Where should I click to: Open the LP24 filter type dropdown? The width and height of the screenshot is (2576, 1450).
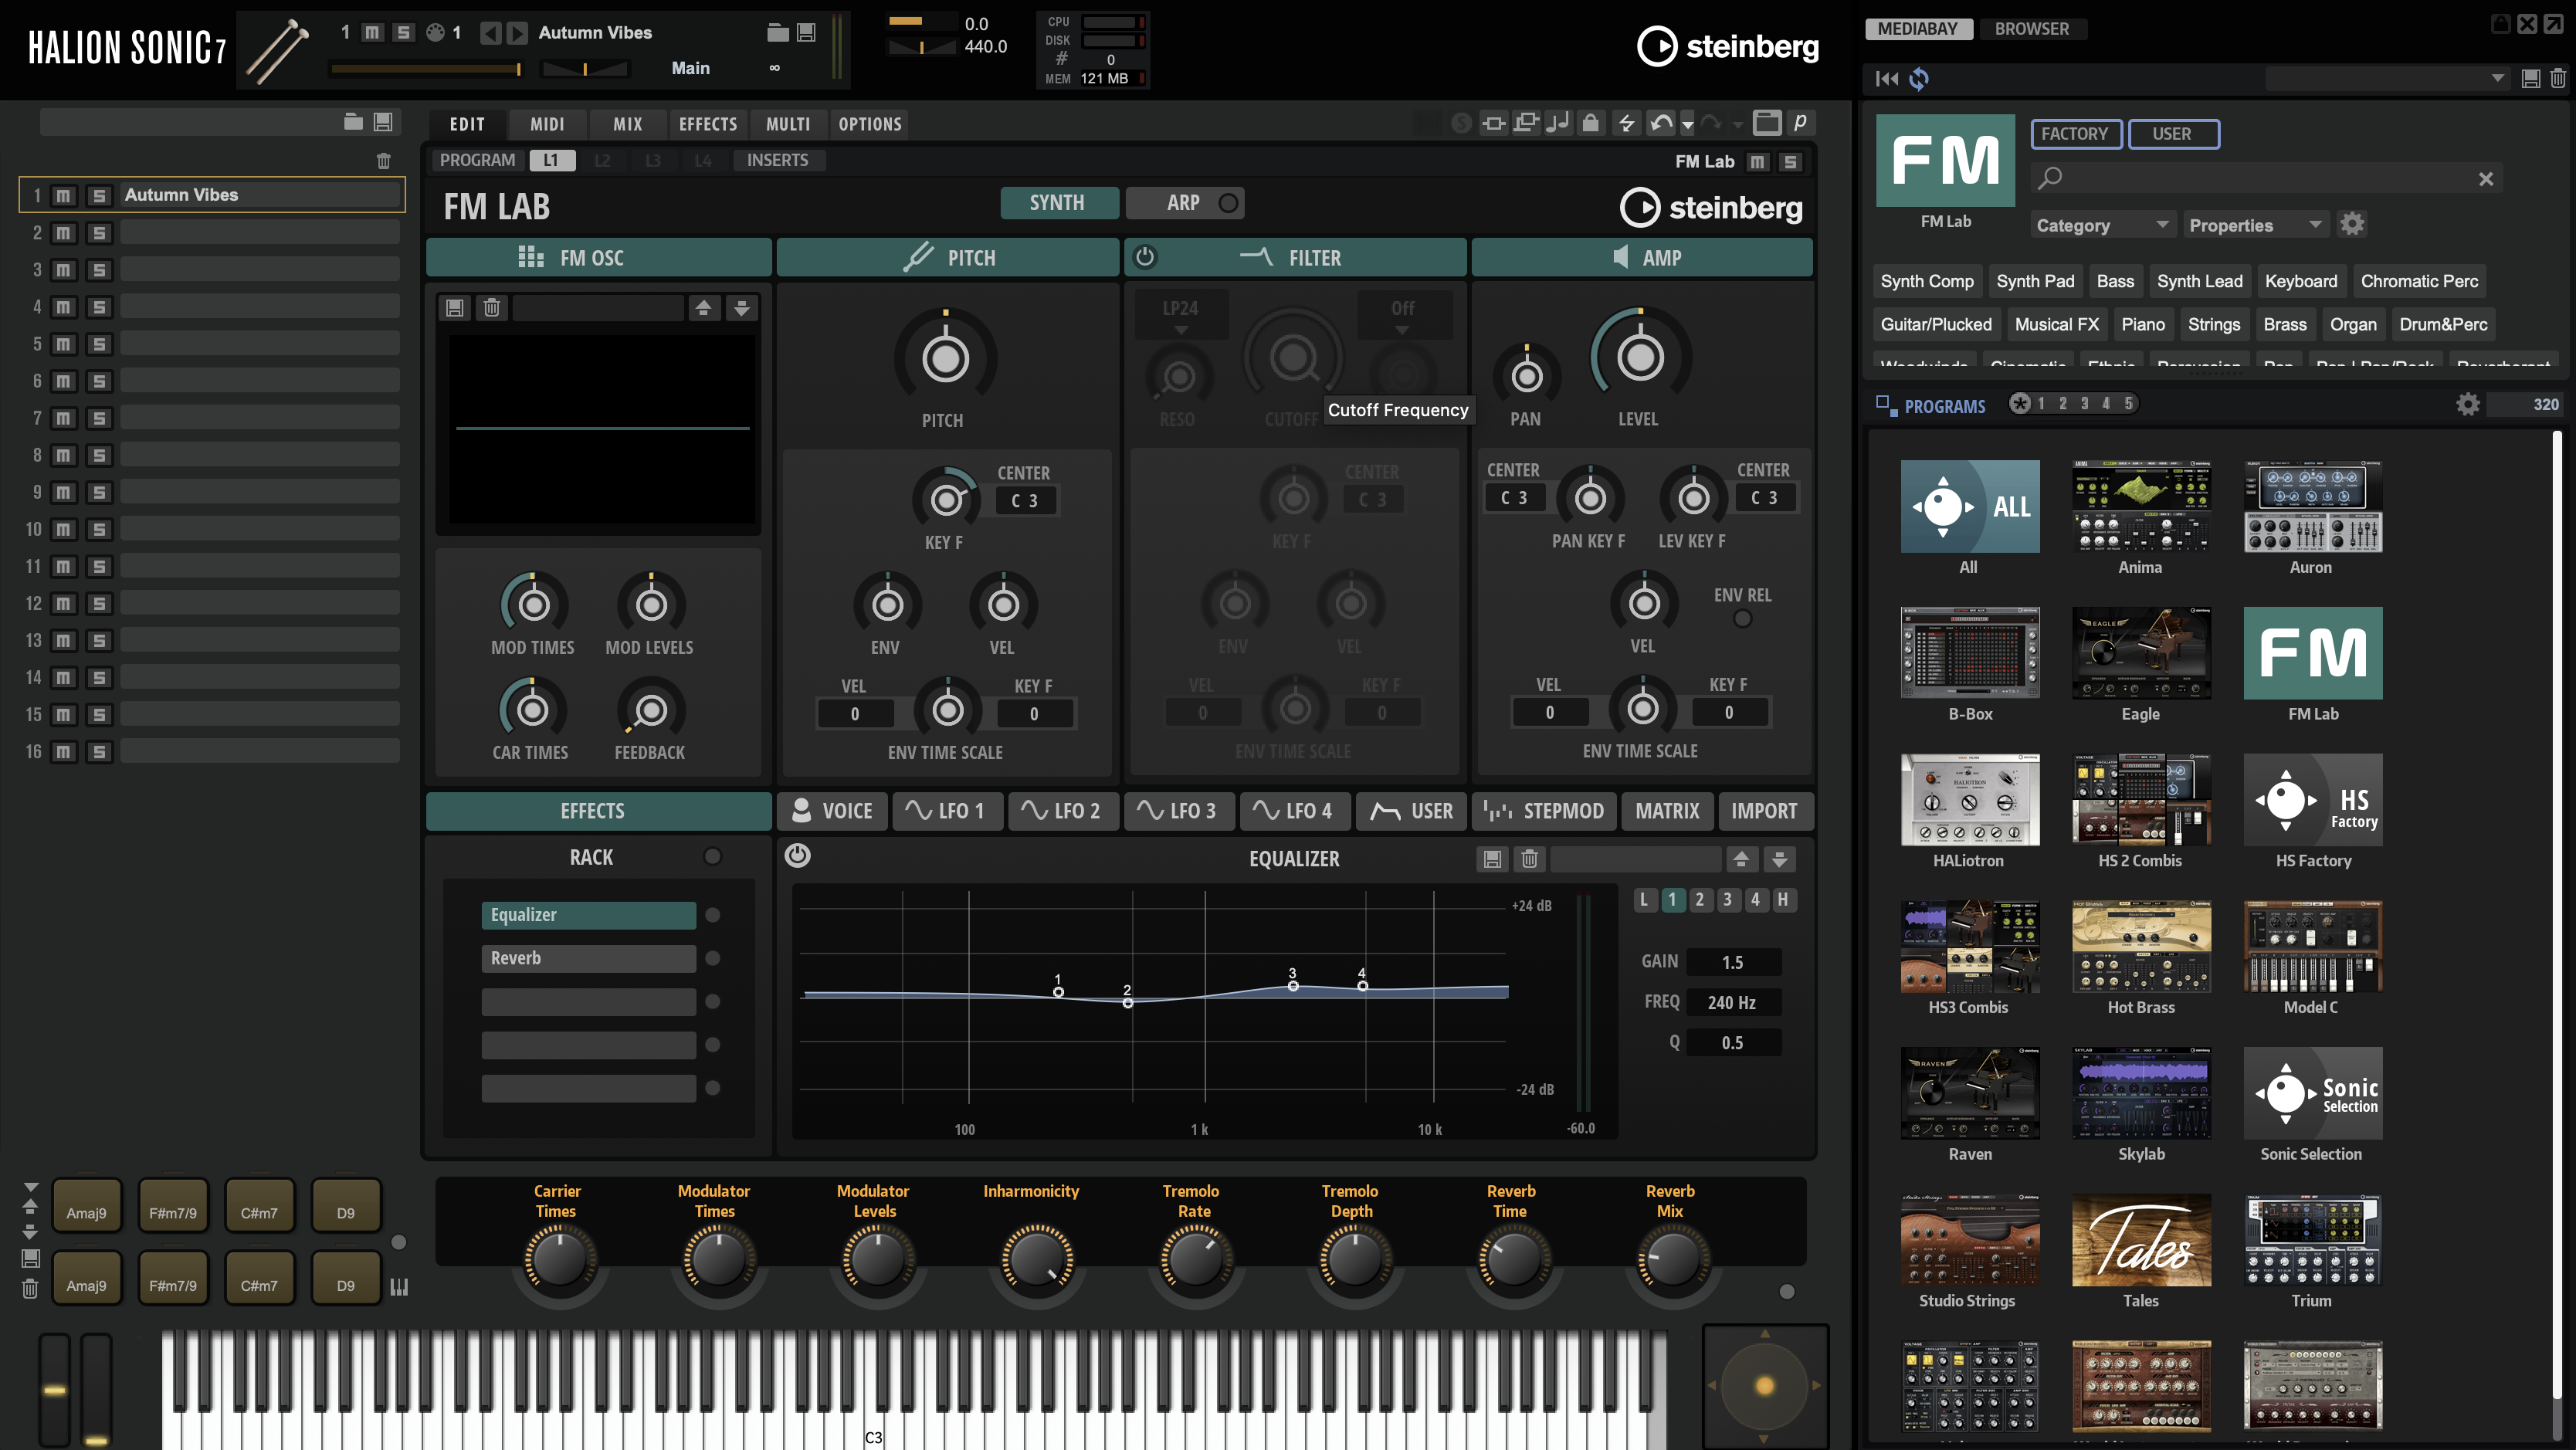[x=1181, y=316]
